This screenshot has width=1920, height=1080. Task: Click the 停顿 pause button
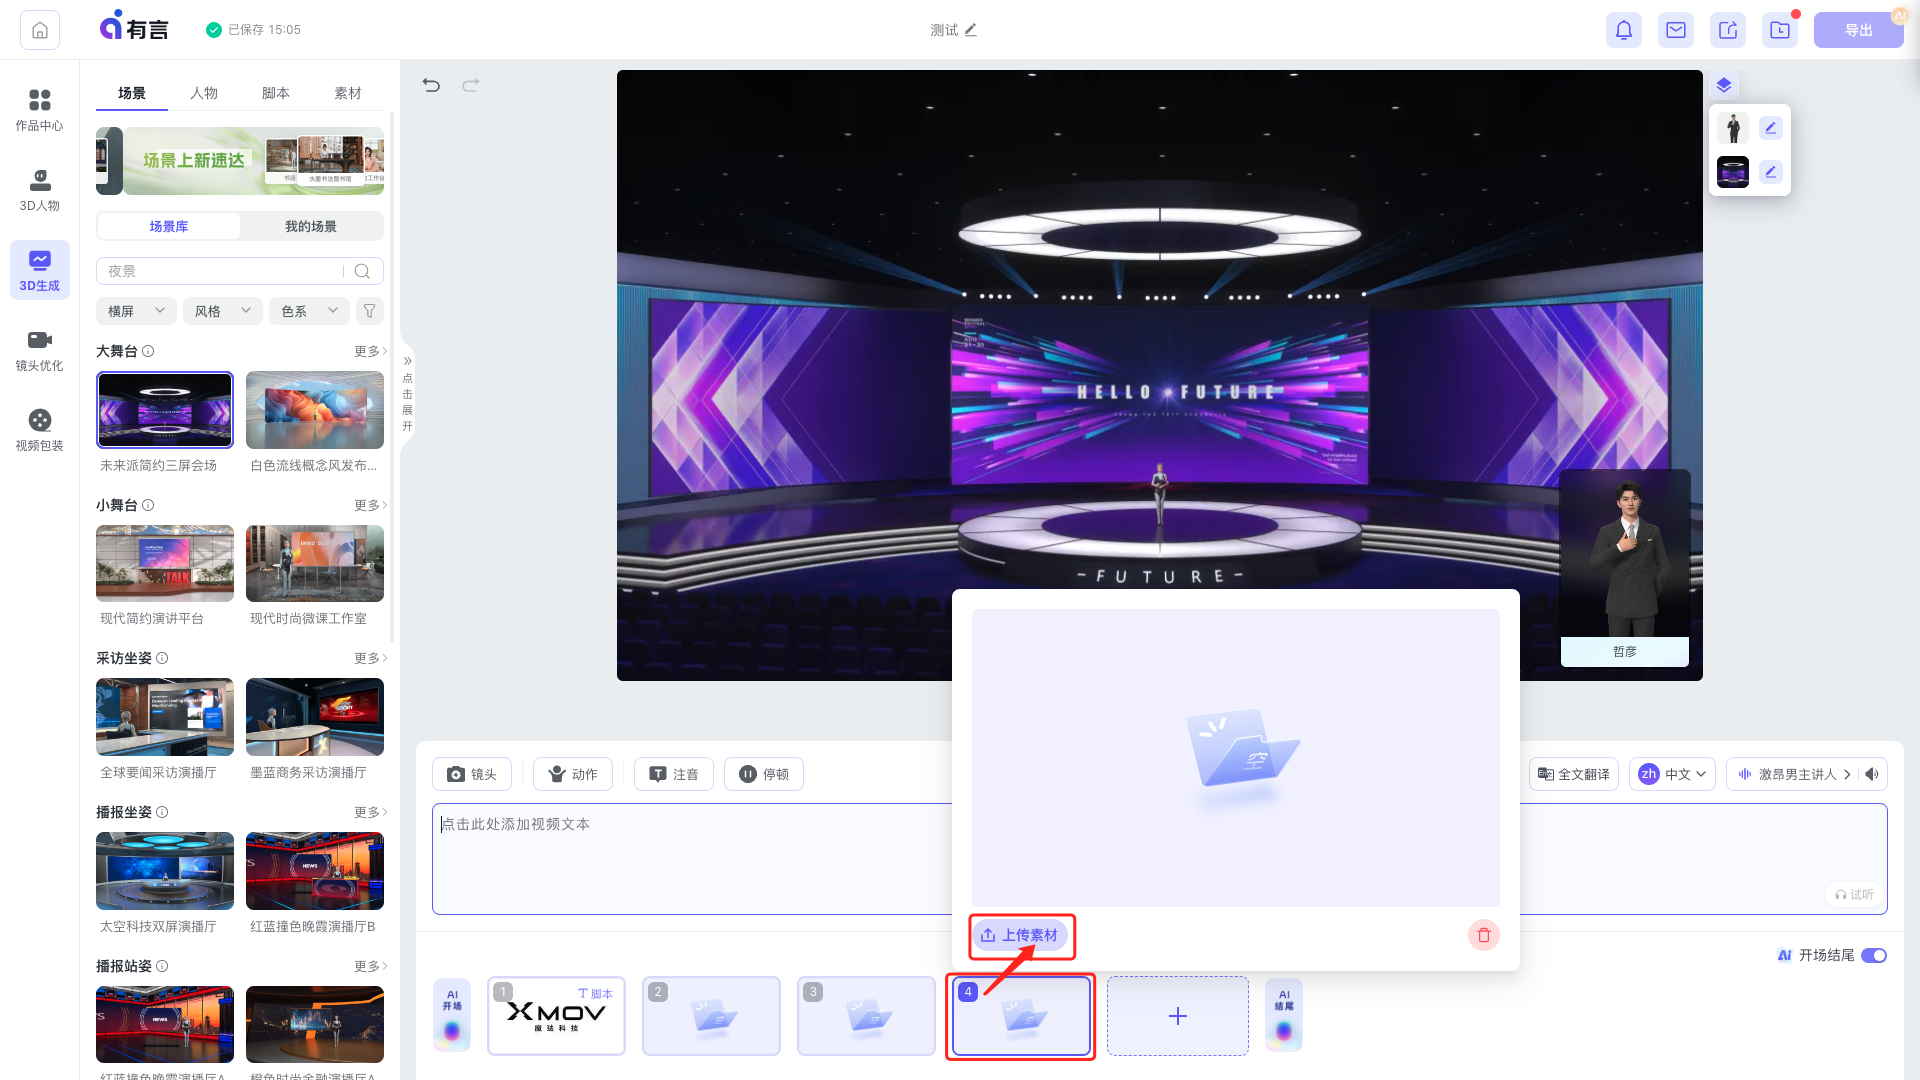coord(764,774)
